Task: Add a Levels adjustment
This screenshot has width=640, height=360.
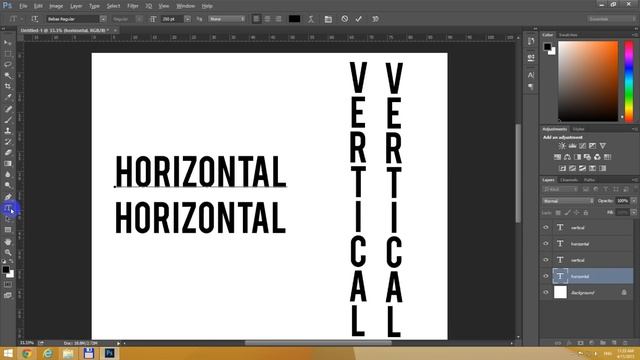Action: 572,146
